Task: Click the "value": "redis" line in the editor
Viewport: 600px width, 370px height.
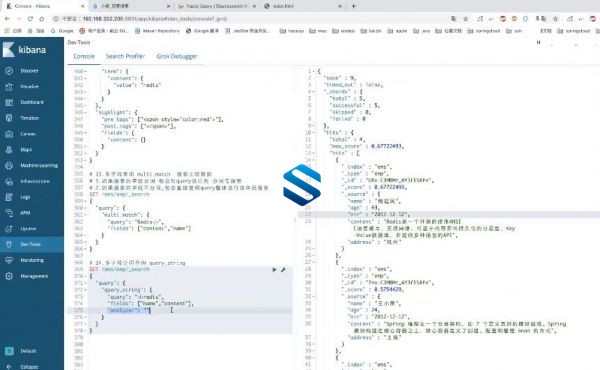Action: pos(138,85)
